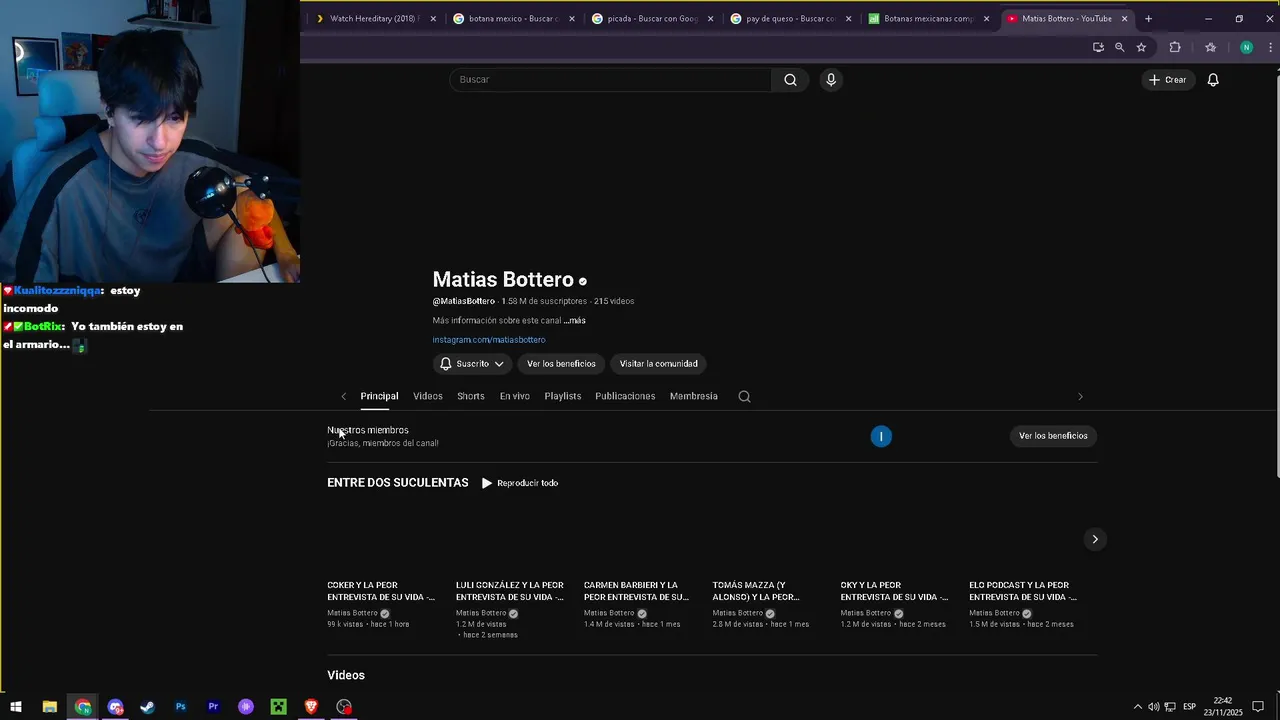Open Minecraft from the taskbar
Screen dimensions: 1280x720
coord(278,707)
